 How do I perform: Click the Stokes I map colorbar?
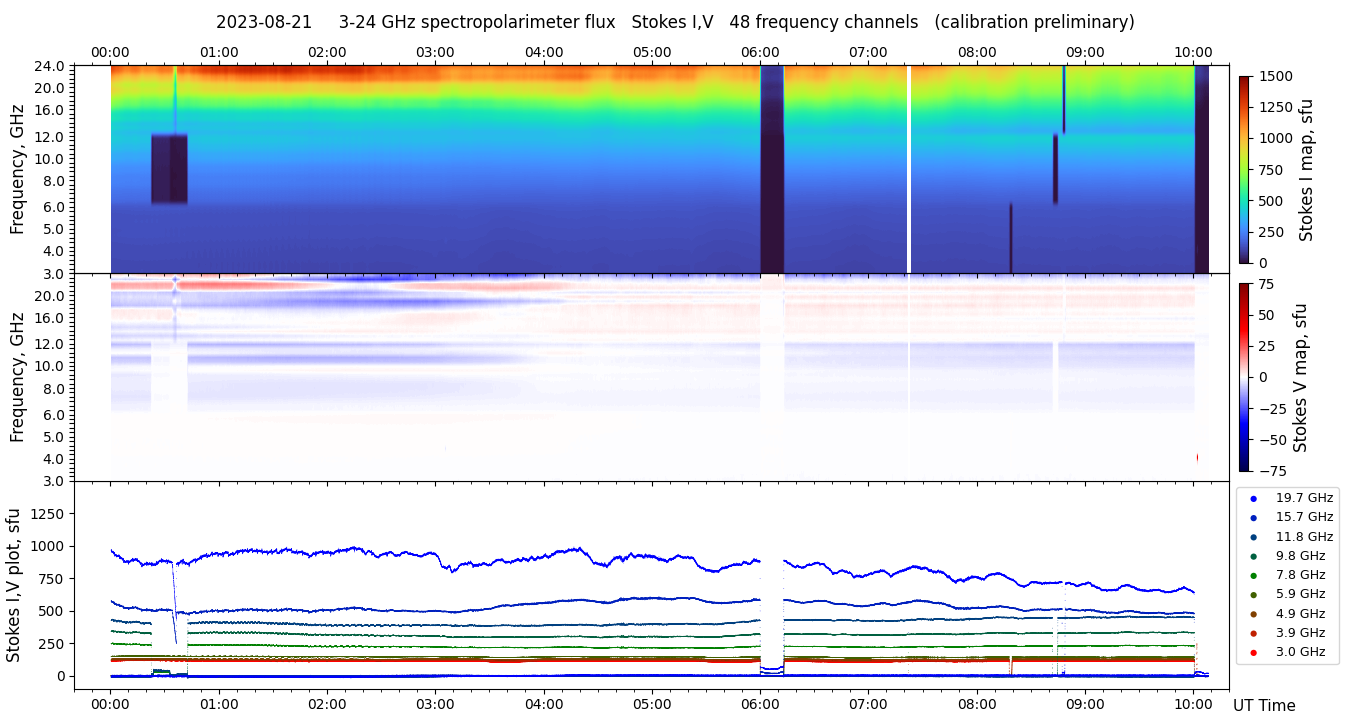click(x=1244, y=169)
